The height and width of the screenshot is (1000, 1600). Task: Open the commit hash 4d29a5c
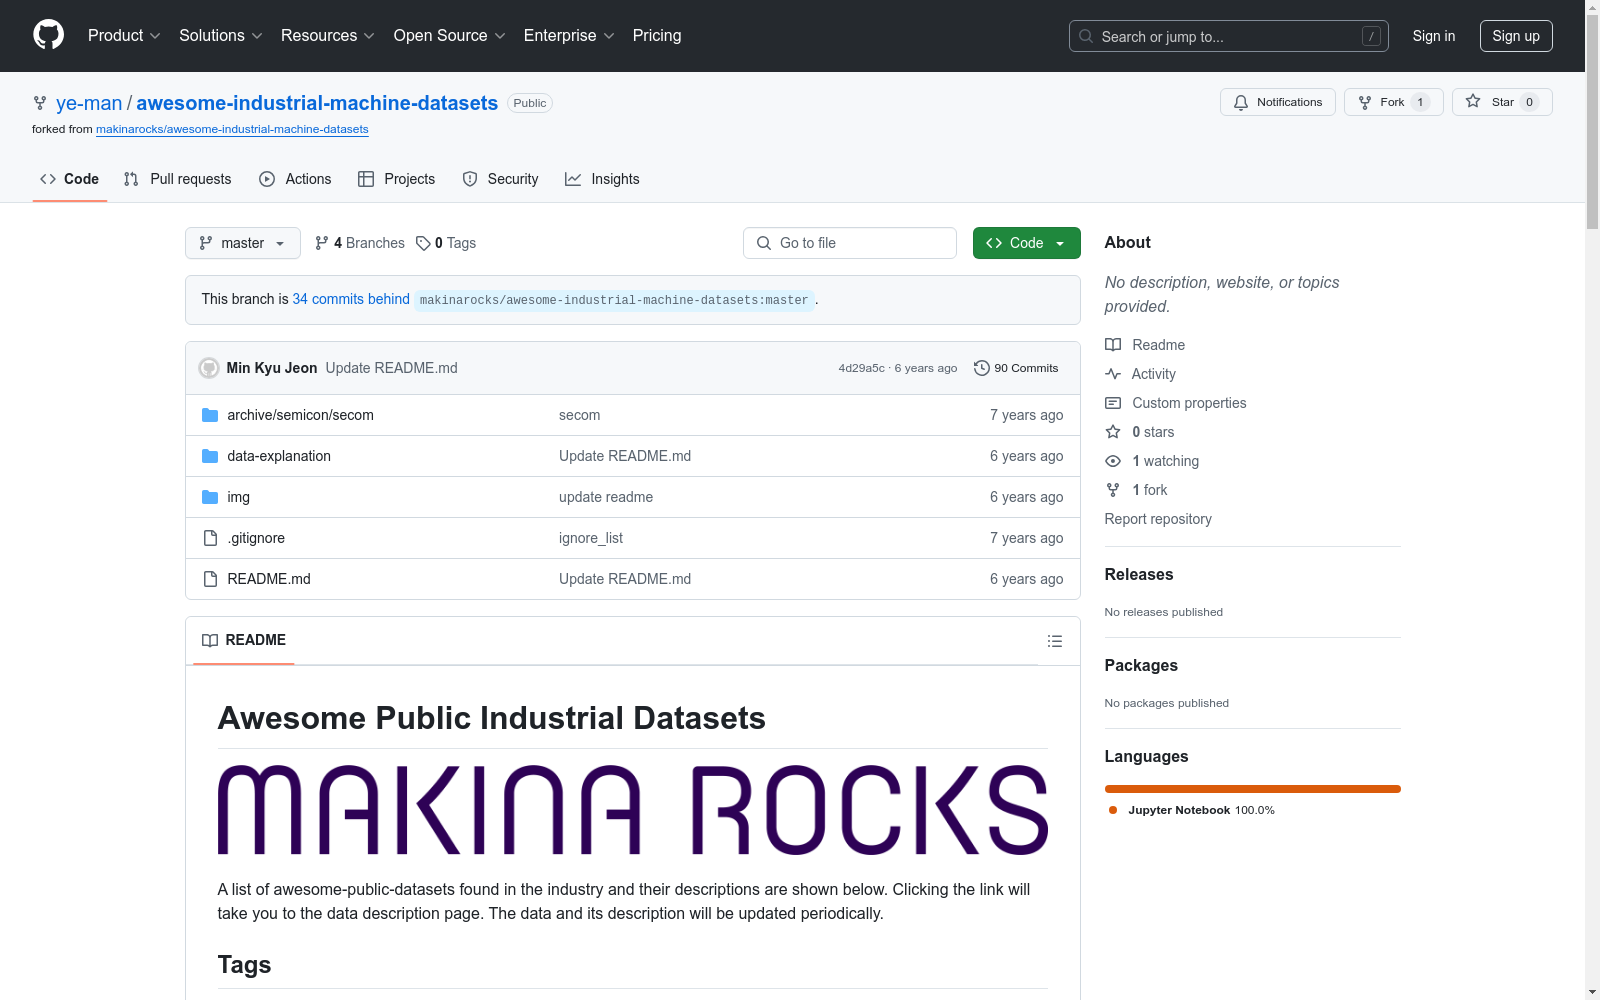(861, 368)
